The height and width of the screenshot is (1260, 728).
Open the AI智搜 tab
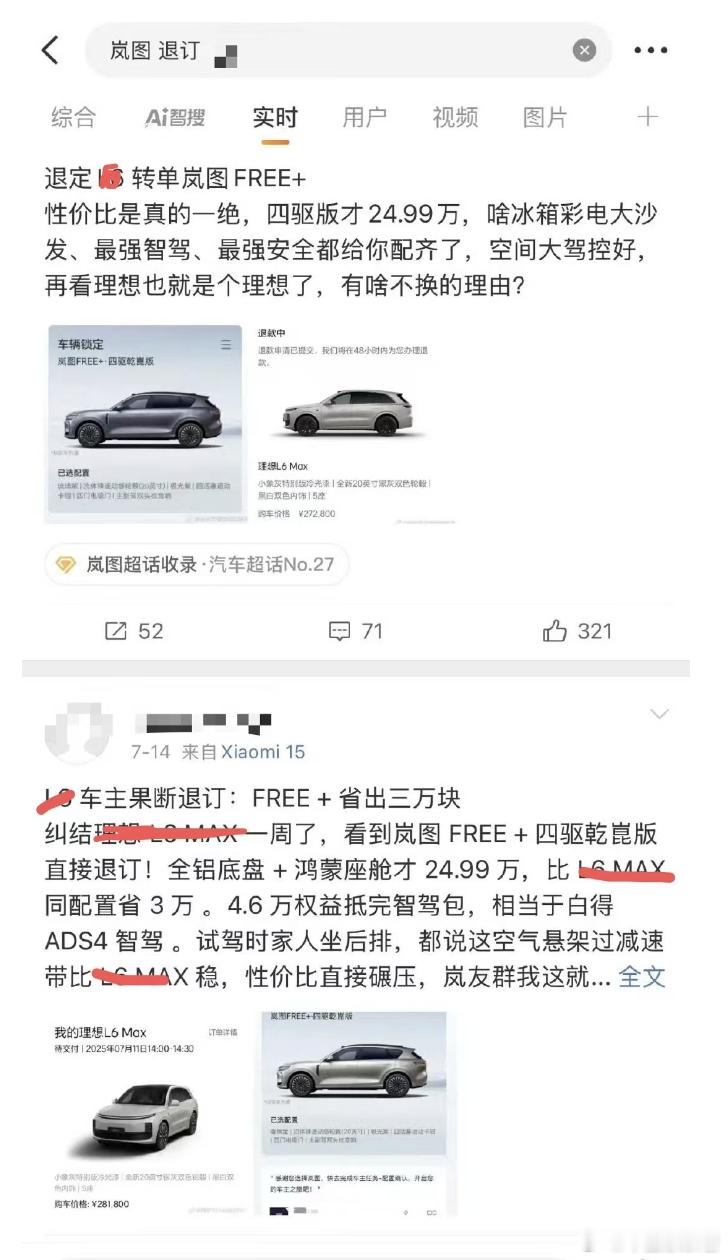(x=175, y=118)
